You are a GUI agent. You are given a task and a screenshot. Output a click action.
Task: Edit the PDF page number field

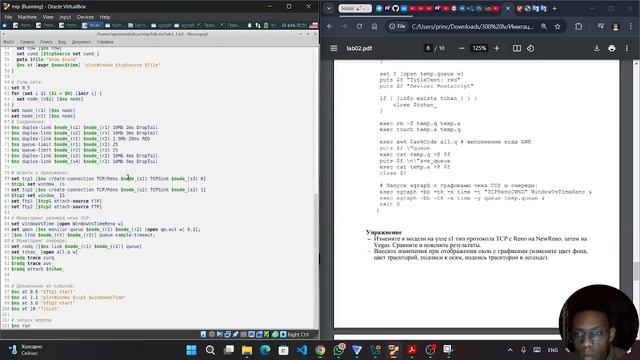pos(428,48)
